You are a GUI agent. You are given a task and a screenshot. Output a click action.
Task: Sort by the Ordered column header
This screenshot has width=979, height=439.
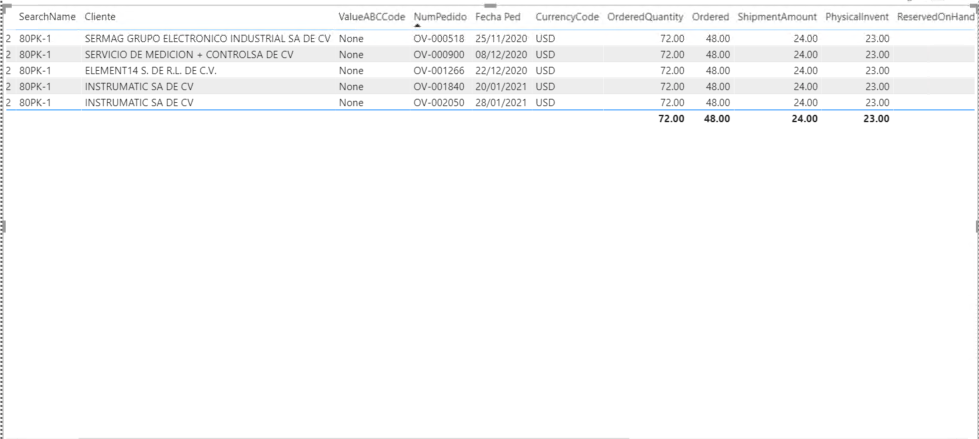pos(711,17)
